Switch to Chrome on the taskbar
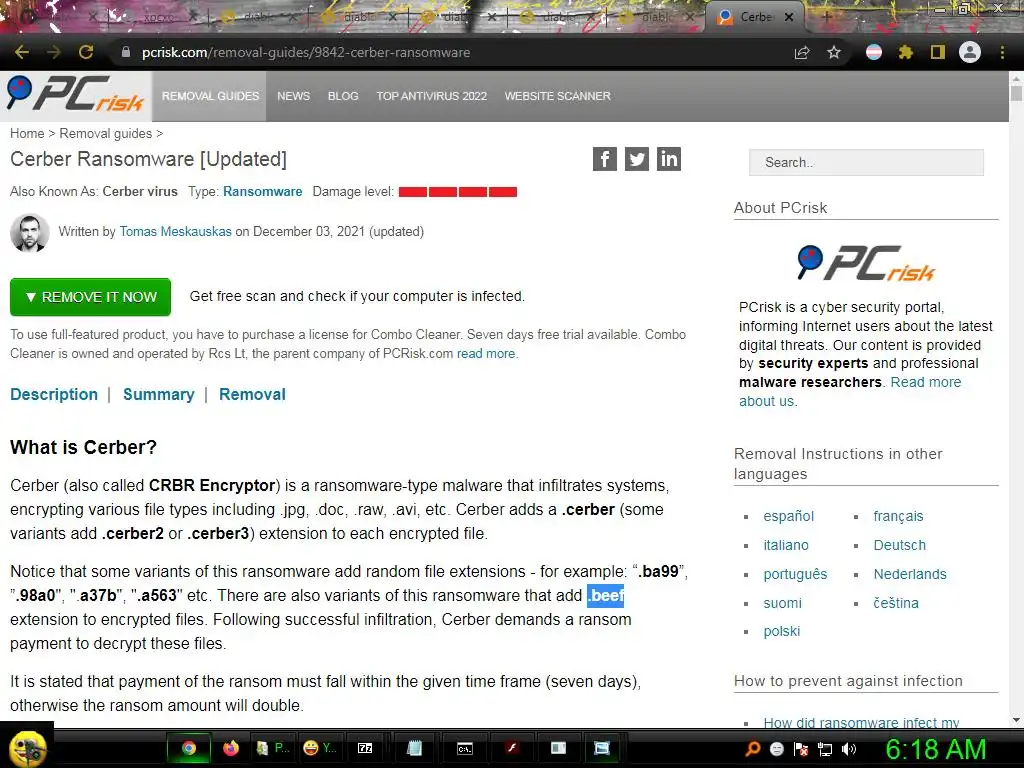1024x768 pixels. pyautogui.click(x=189, y=748)
